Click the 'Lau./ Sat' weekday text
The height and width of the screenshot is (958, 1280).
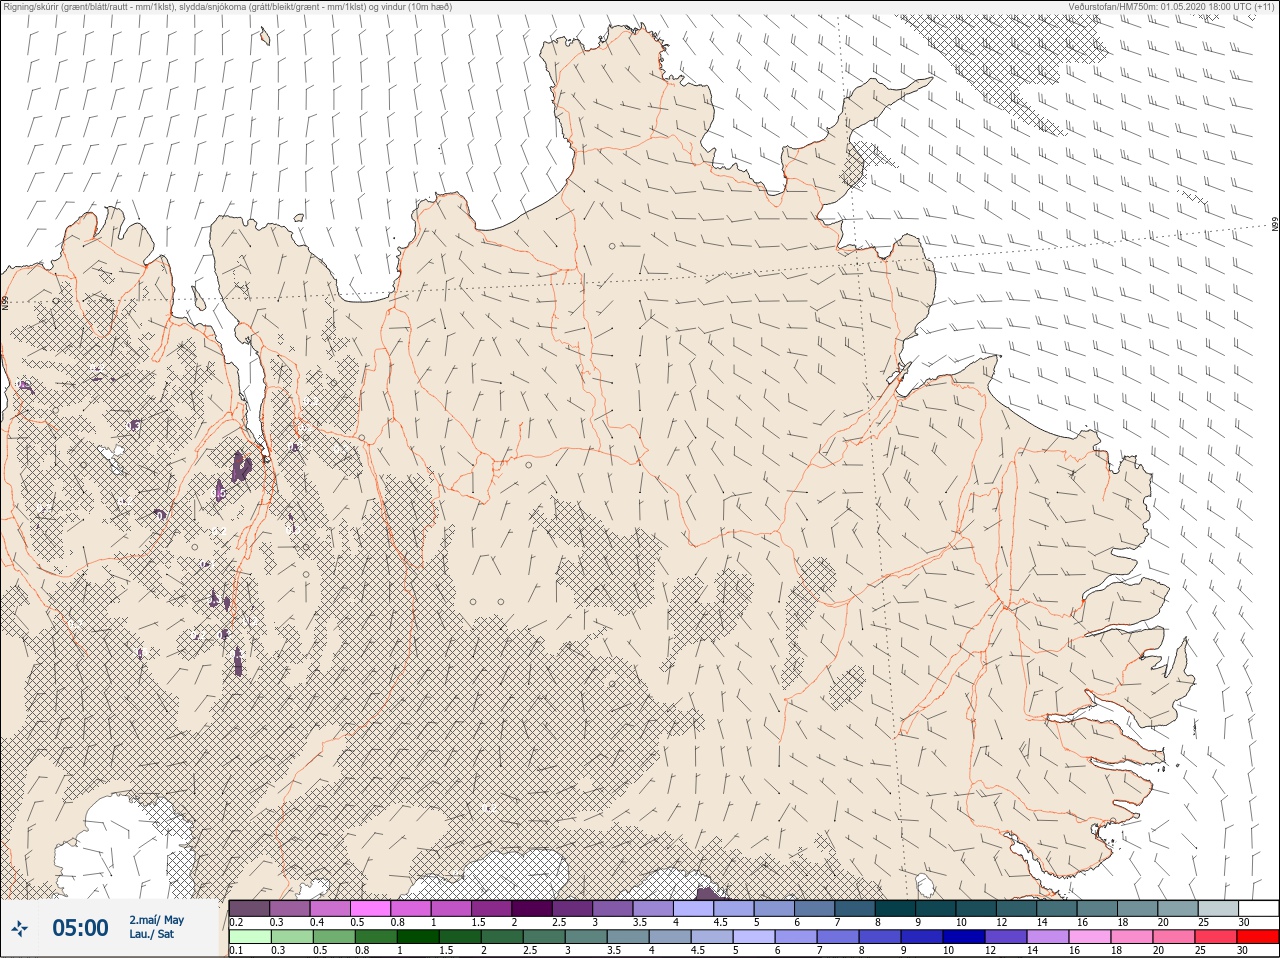tap(151, 934)
